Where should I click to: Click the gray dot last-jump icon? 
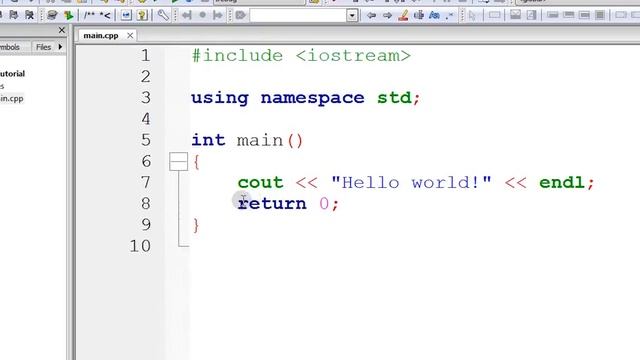pyautogui.click(x=202, y=16)
